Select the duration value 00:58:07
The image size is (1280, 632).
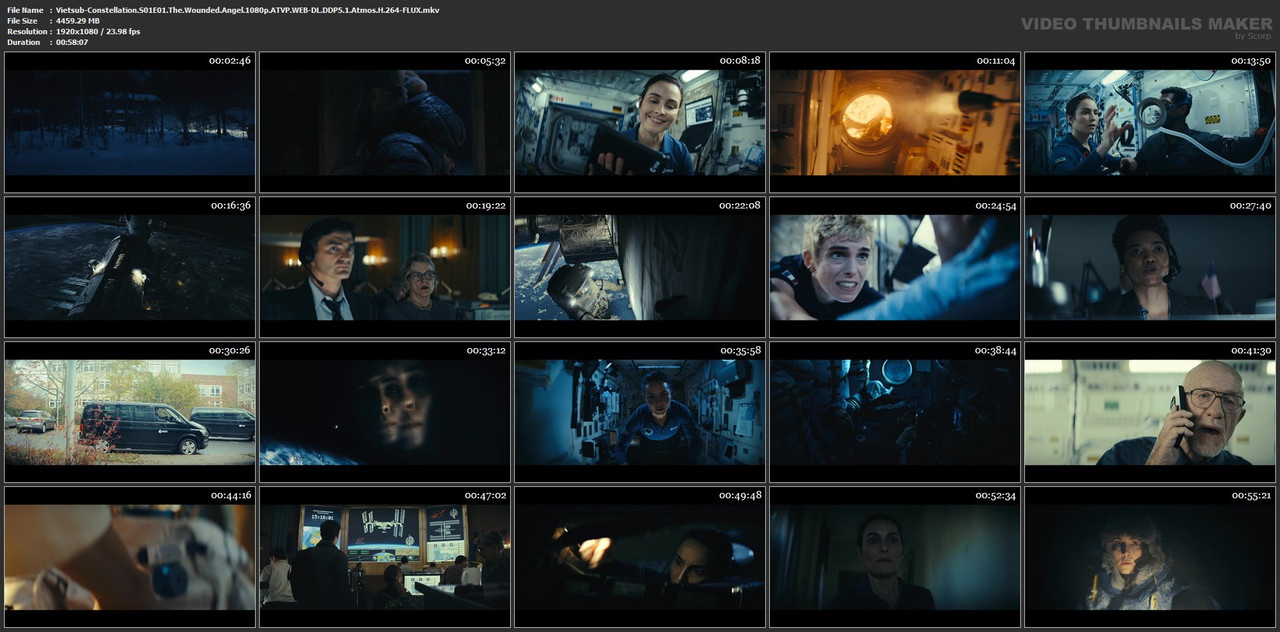[72, 42]
